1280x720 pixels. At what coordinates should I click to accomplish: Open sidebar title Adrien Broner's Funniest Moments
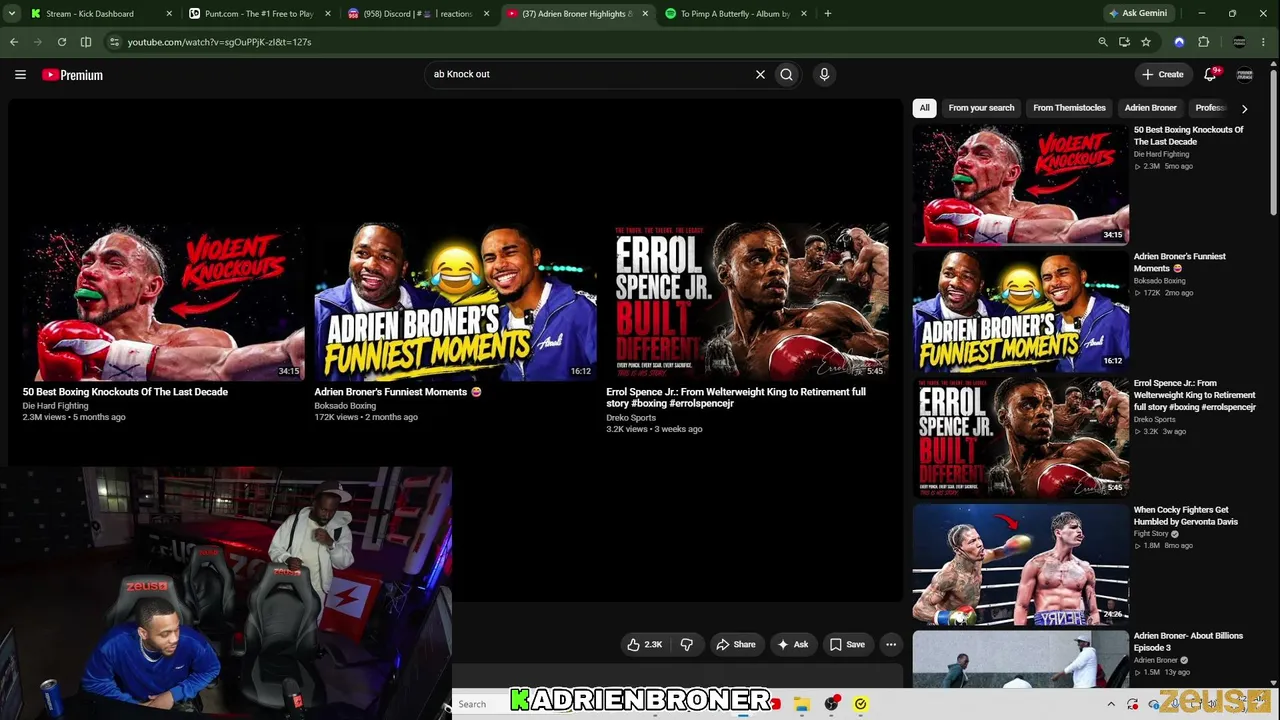[1180, 262]
